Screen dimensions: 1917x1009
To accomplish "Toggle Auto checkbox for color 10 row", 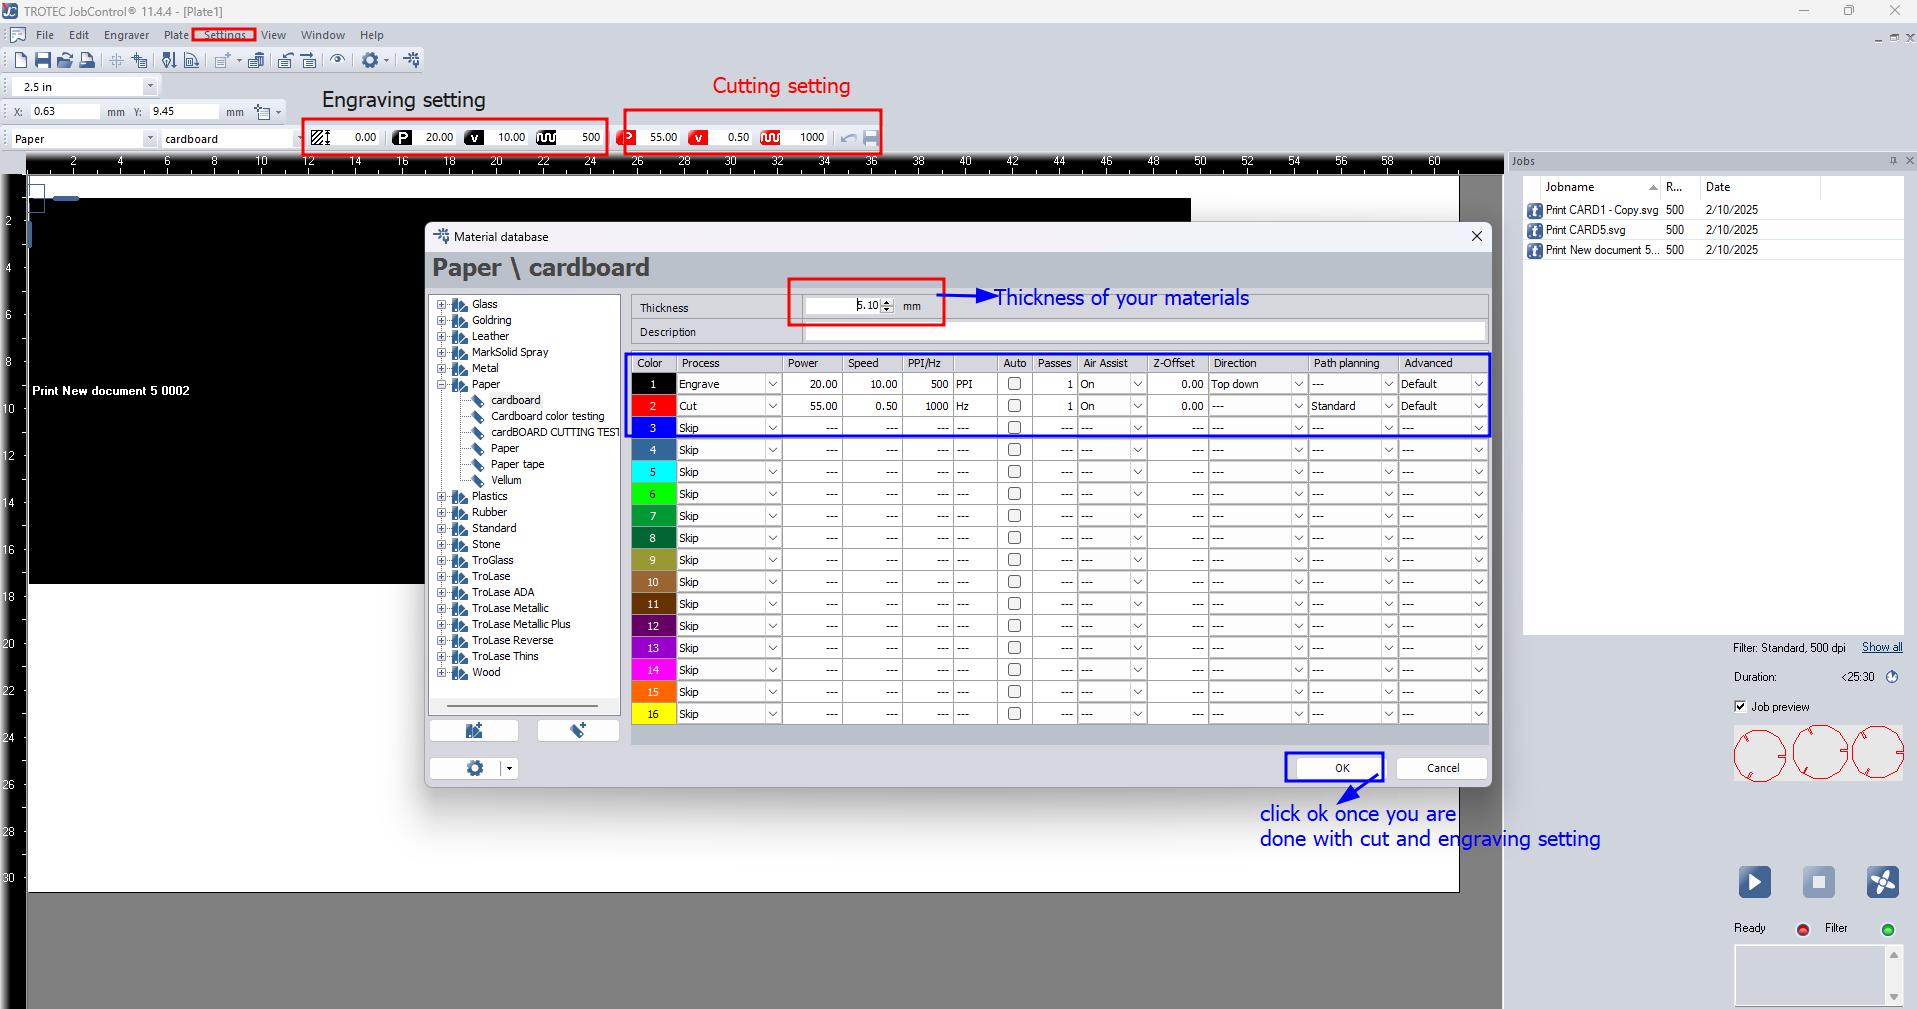I will coord(1014,582).
